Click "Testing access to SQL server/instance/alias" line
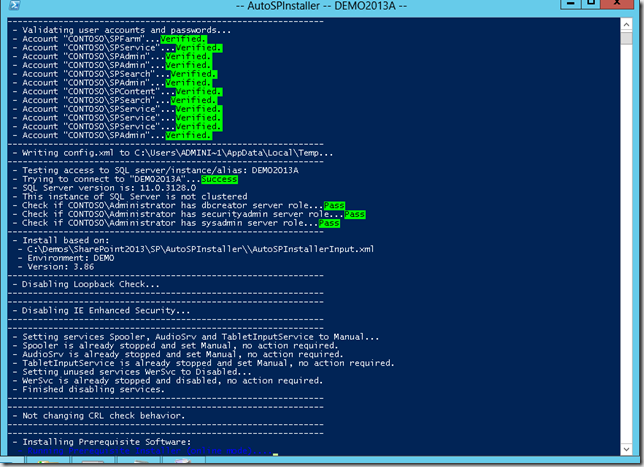 tap(155, 170)
